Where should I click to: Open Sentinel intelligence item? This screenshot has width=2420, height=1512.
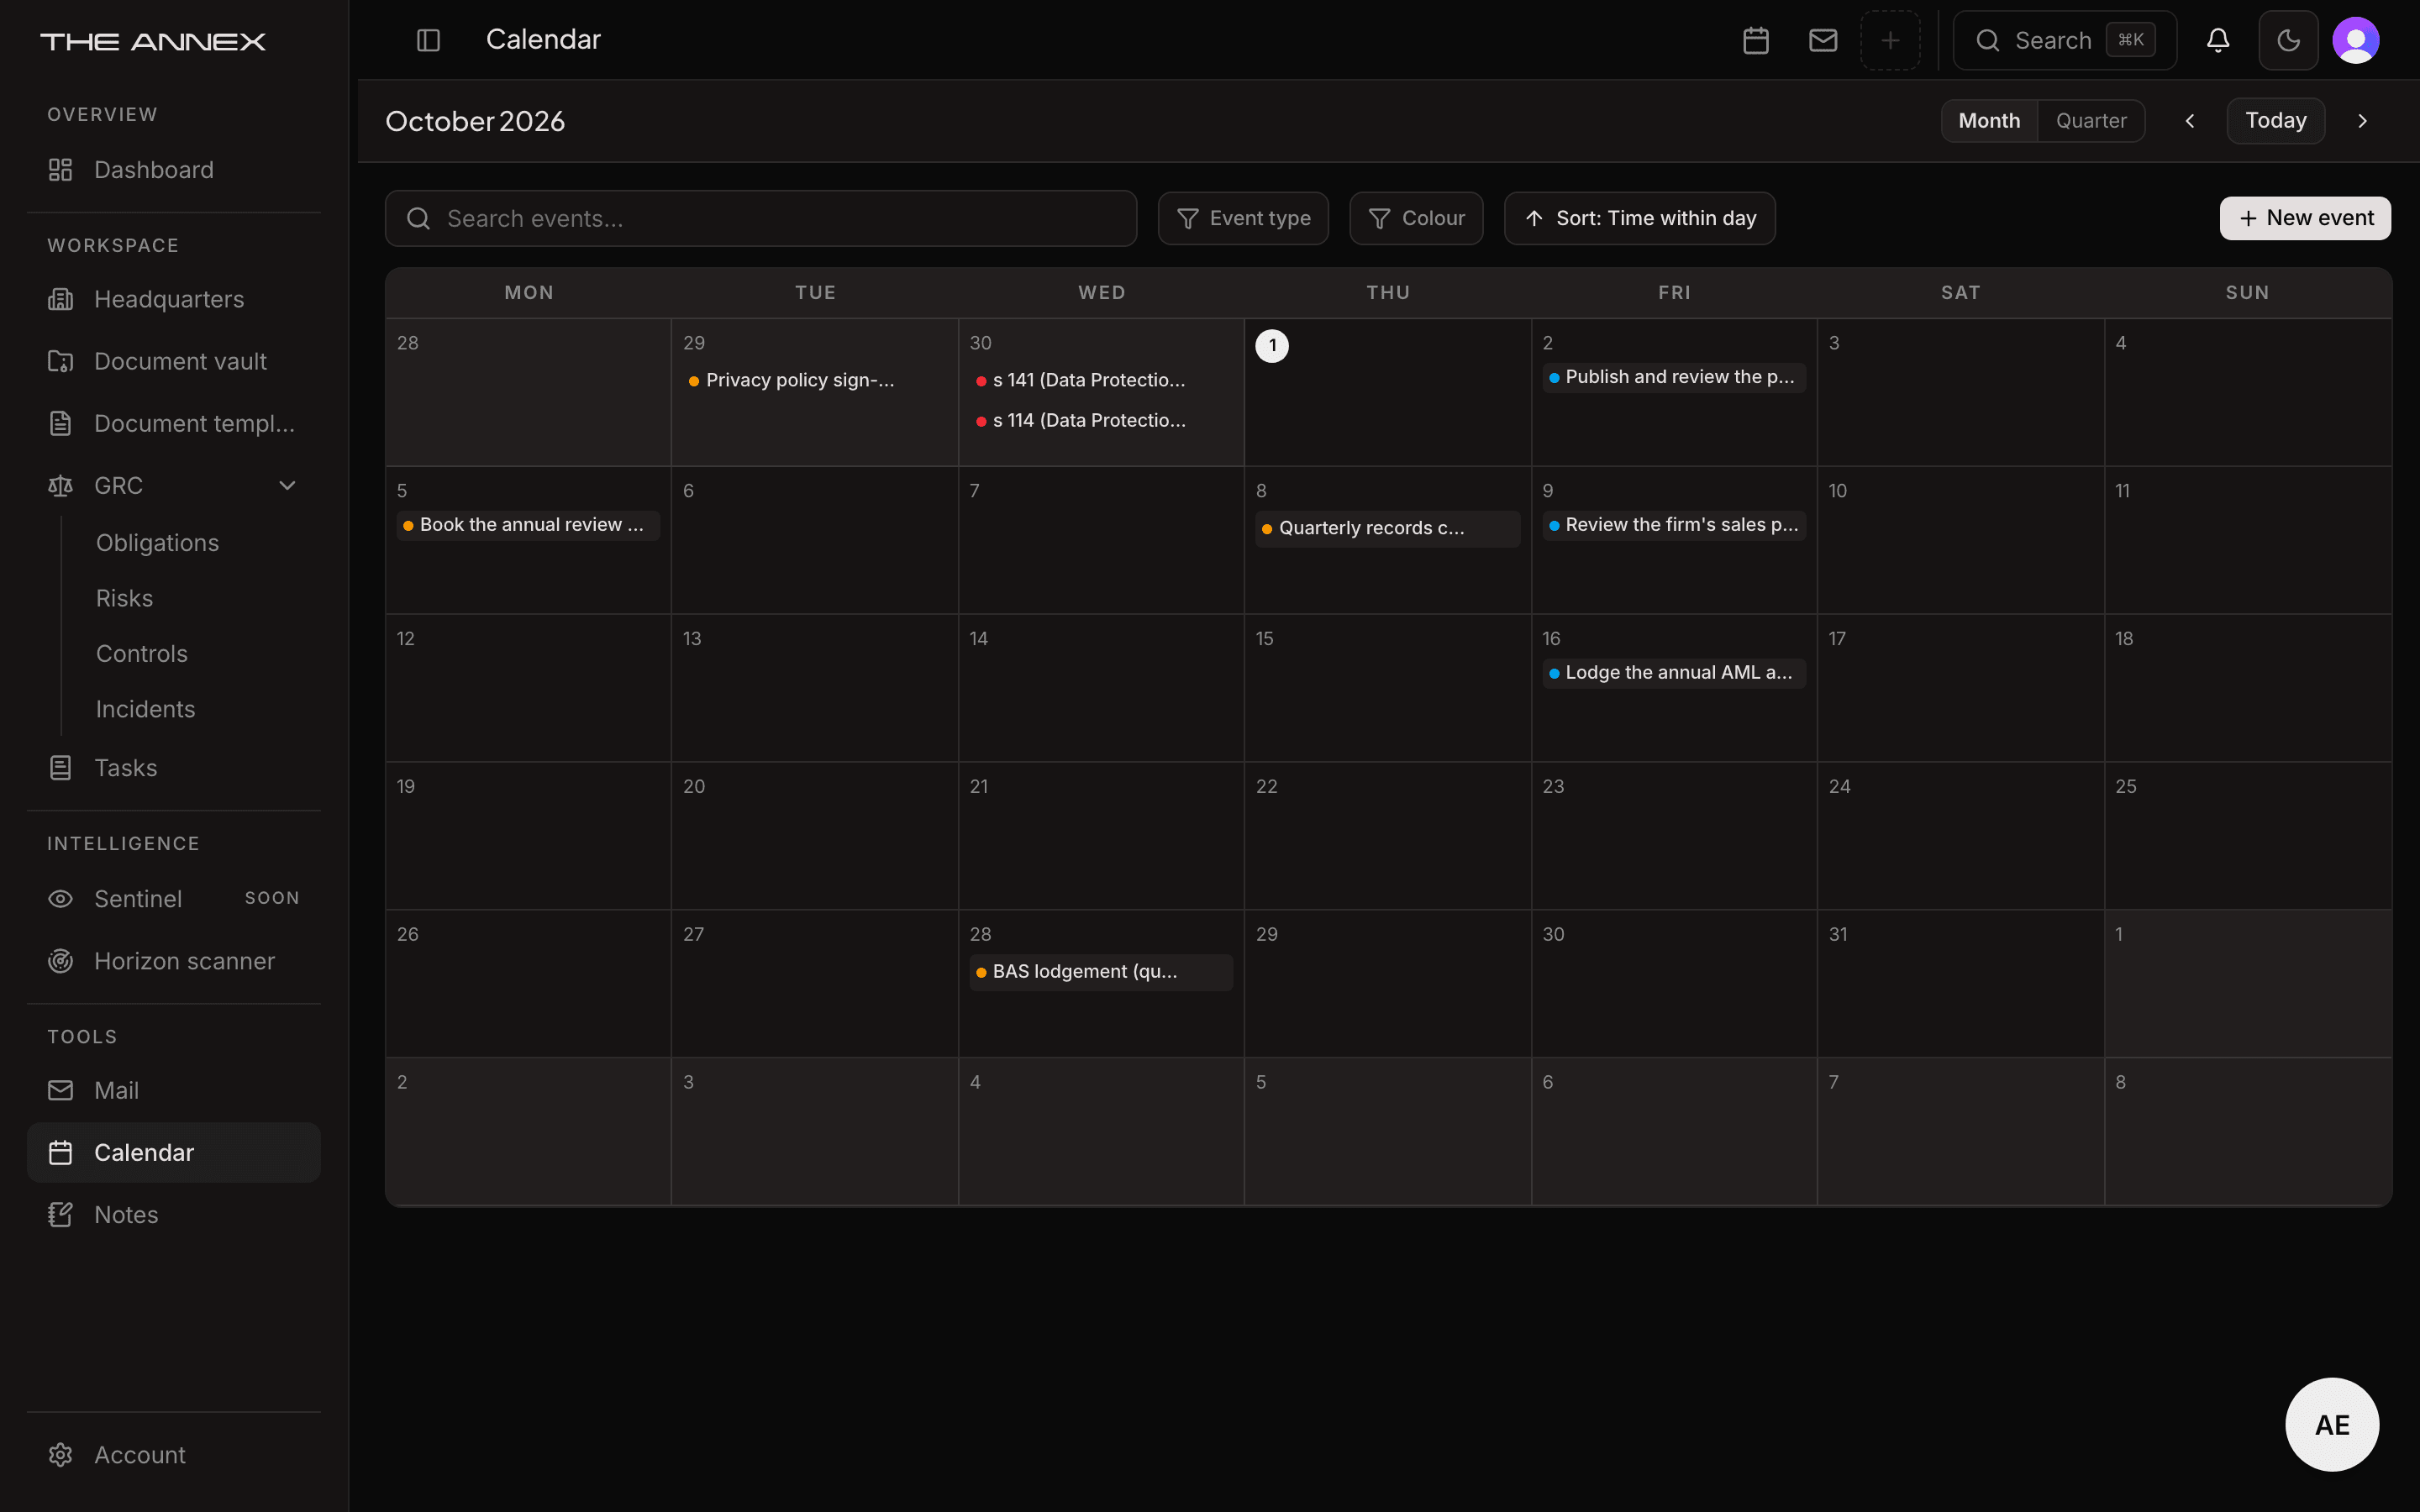point(173,899)
